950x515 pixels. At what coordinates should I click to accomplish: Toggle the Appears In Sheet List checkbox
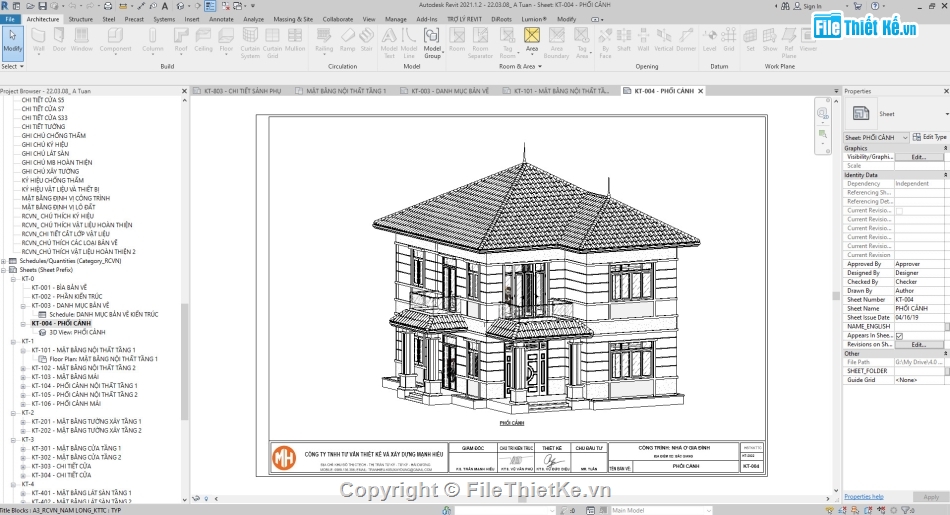(x=899, y=336)
